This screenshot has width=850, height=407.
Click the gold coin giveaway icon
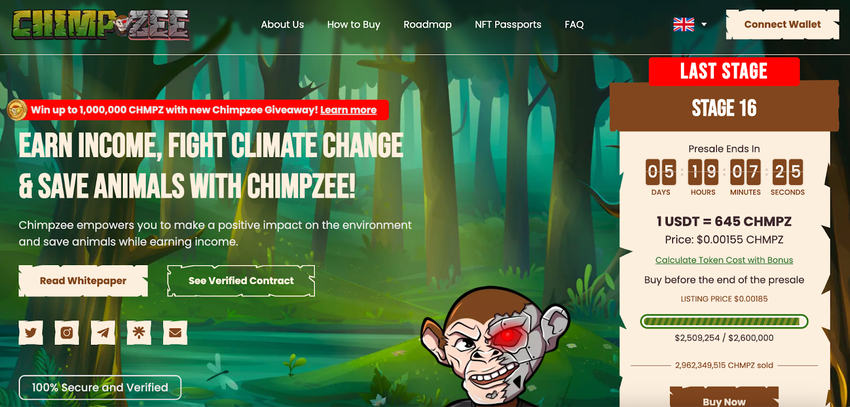(17, 110)
